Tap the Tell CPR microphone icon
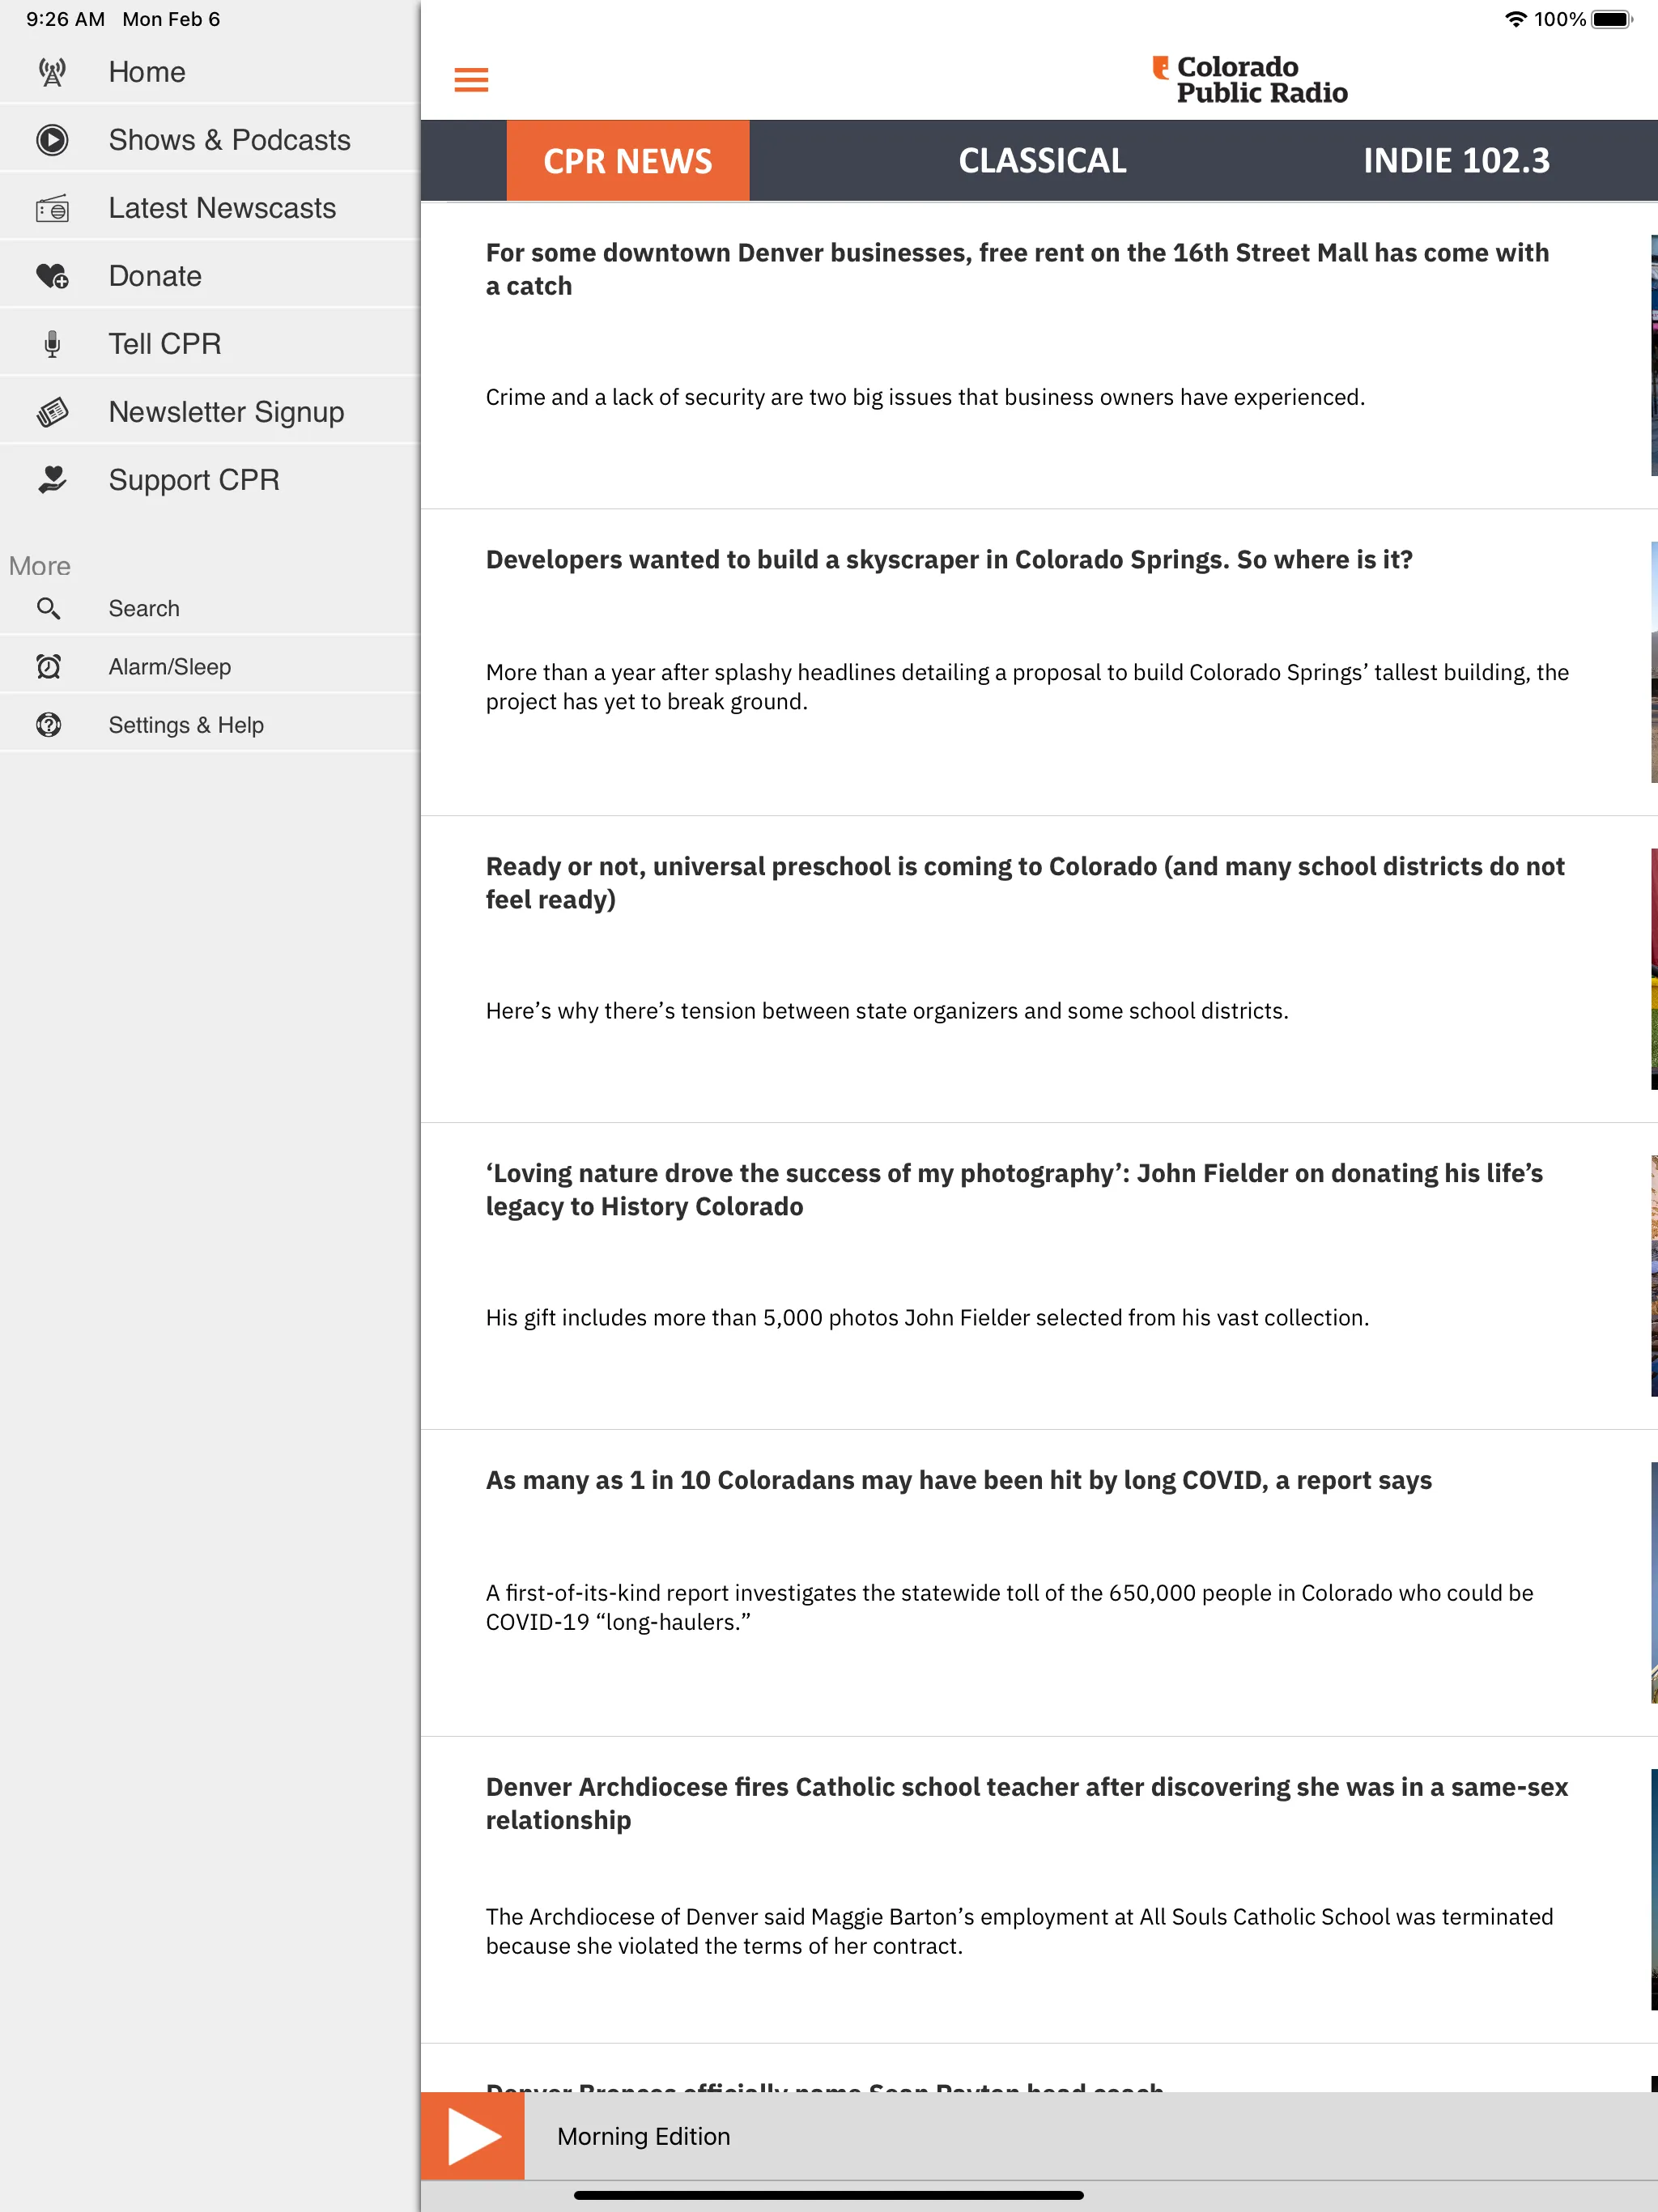Viewport: 1658px width, 2212px height. 52,344
